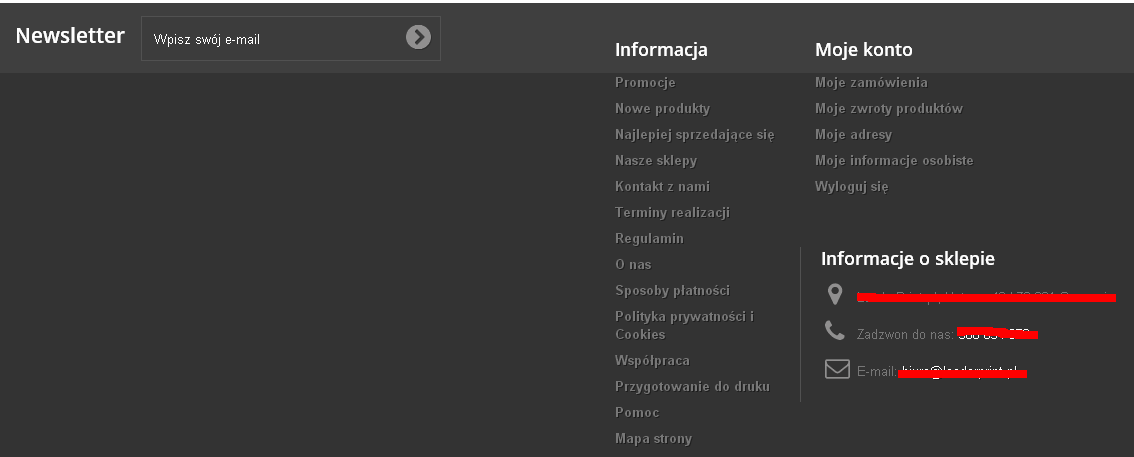Go to Nowe produkty

coord(662,109)
